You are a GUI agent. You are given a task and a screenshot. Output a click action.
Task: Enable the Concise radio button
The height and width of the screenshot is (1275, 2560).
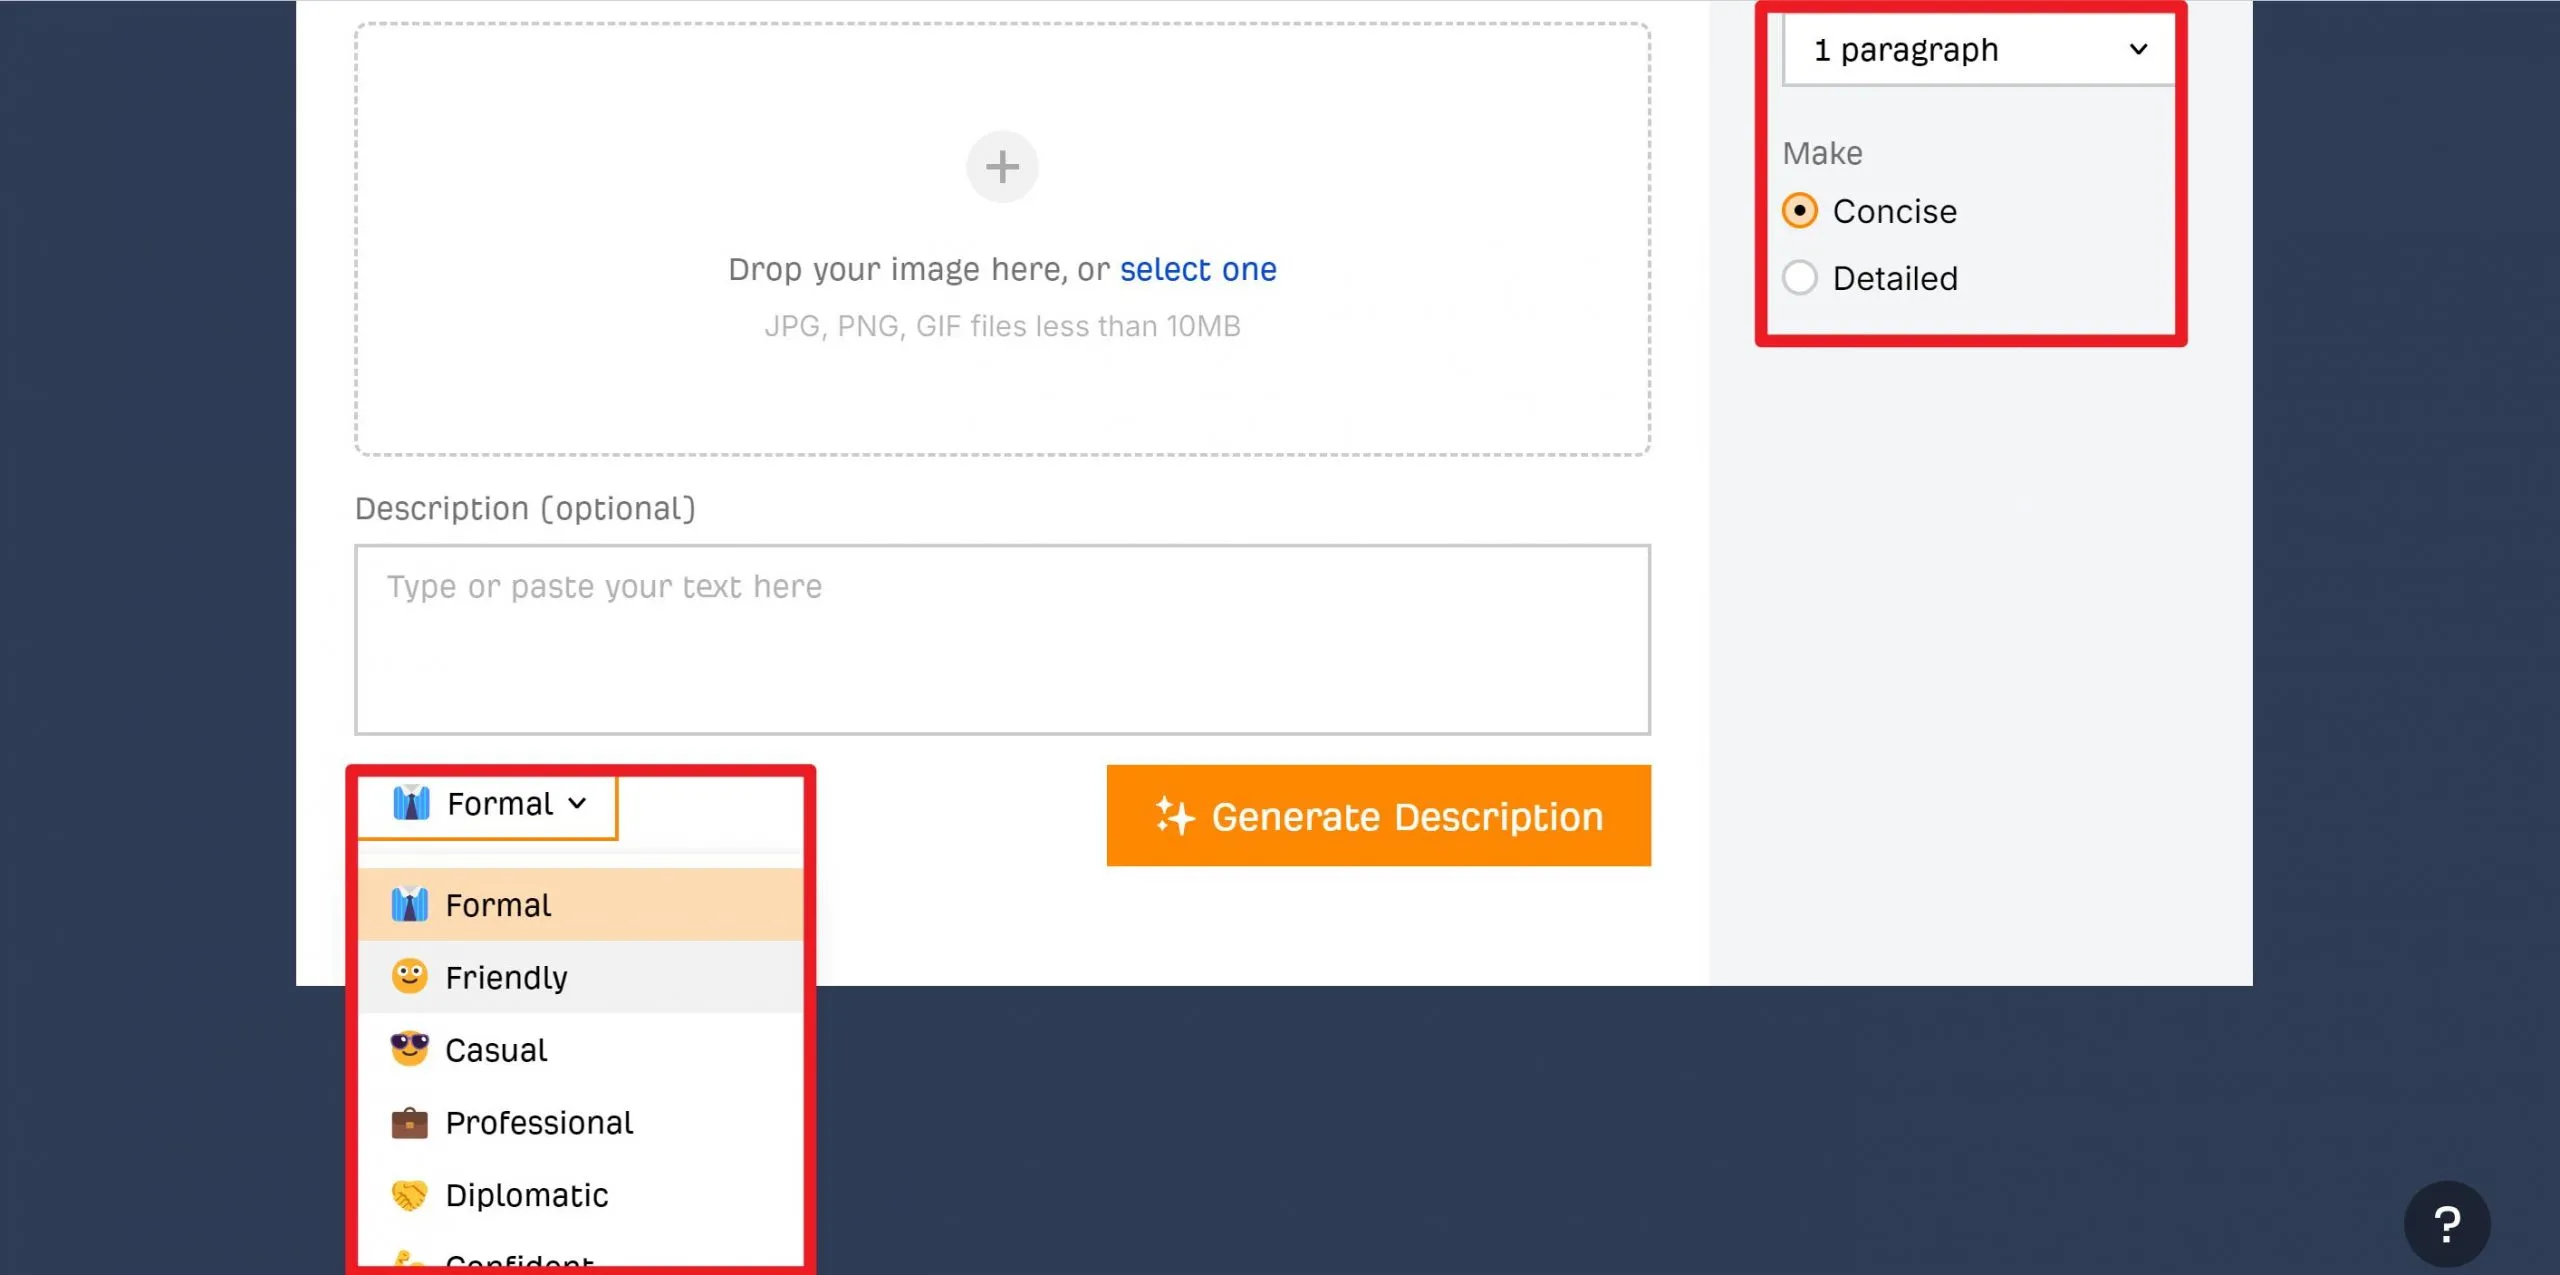tap(1799, 209)
